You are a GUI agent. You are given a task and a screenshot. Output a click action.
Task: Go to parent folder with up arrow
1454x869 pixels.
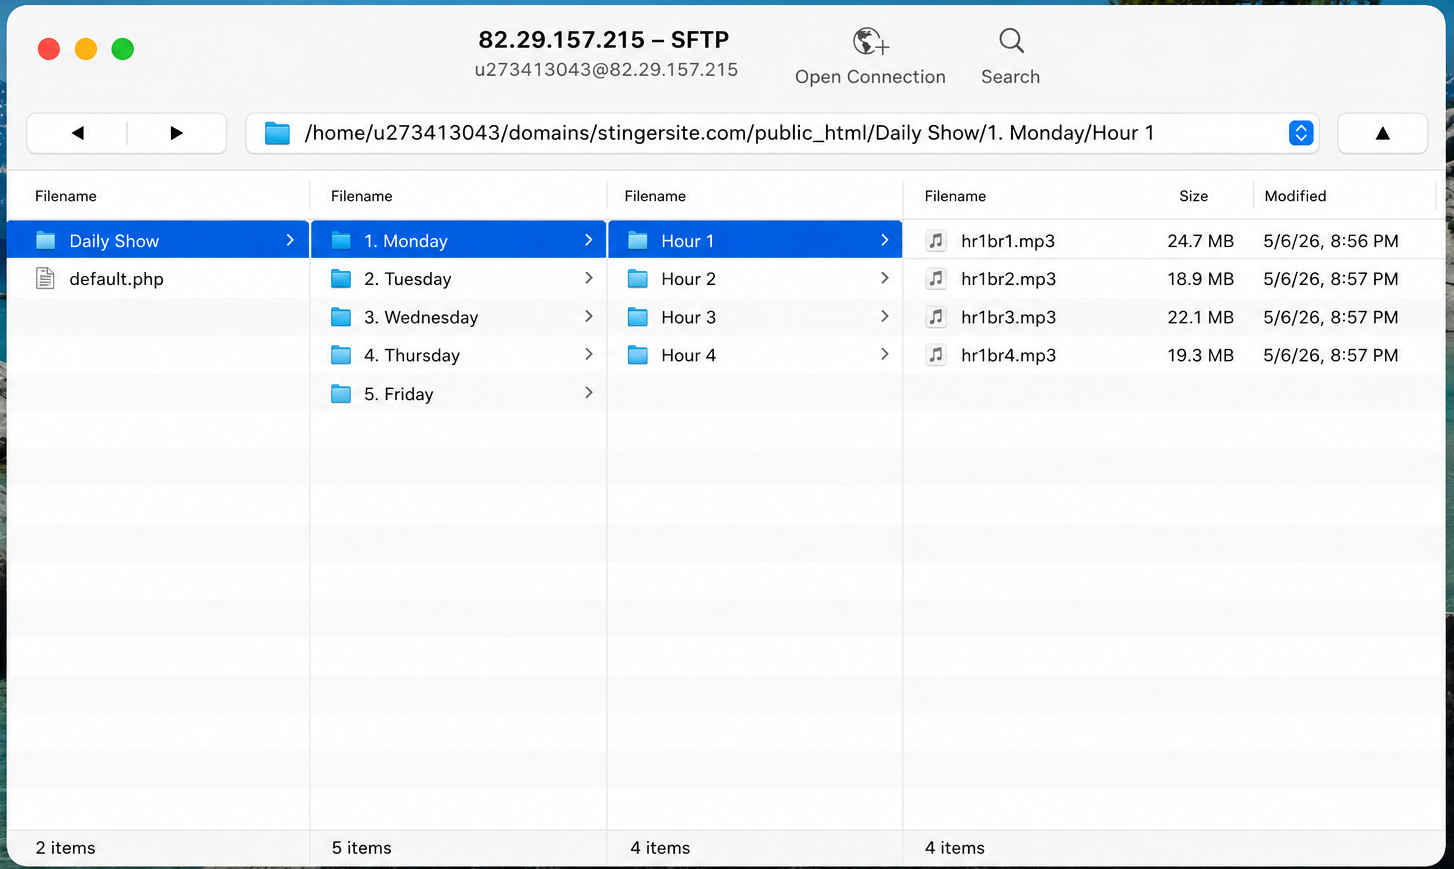click(1382, 133)
